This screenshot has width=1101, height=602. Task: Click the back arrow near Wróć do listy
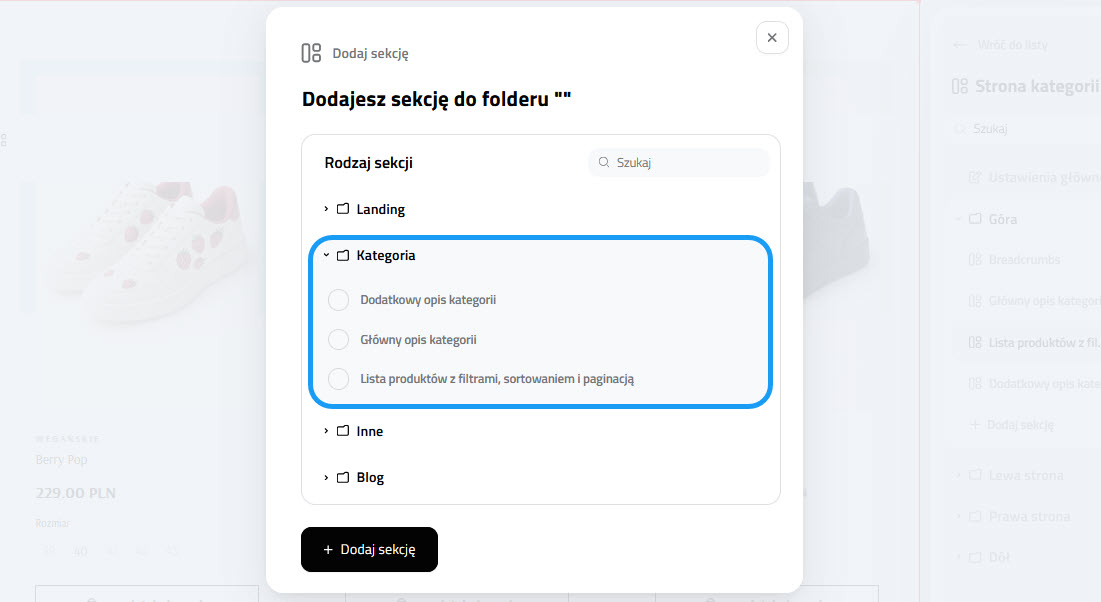pos(960,45)
